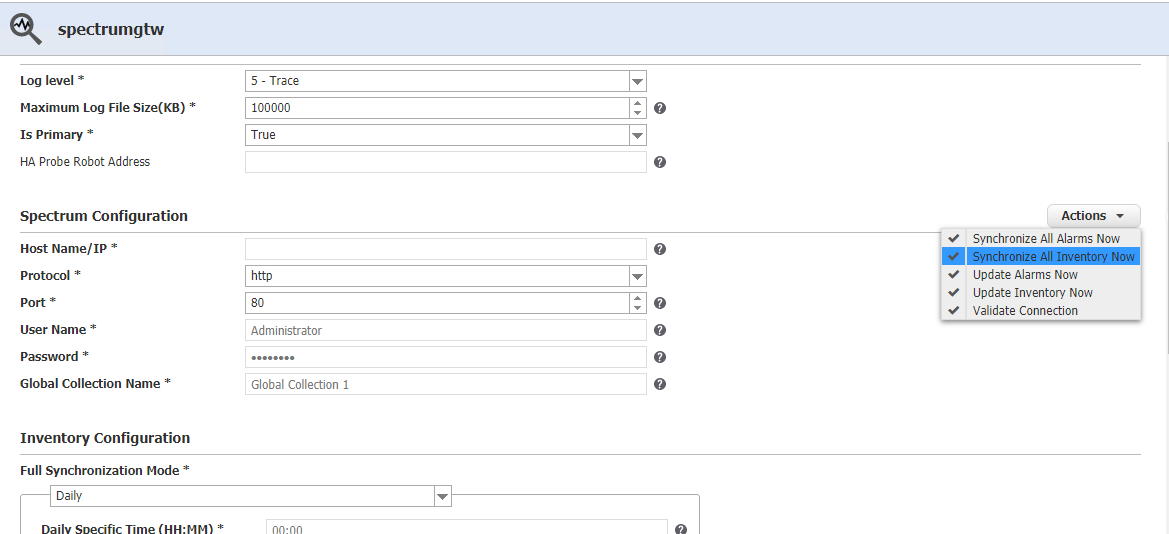The image size is (1169, 534).
Task: Click help icon next to Port field
Action: tap(660, 303)
